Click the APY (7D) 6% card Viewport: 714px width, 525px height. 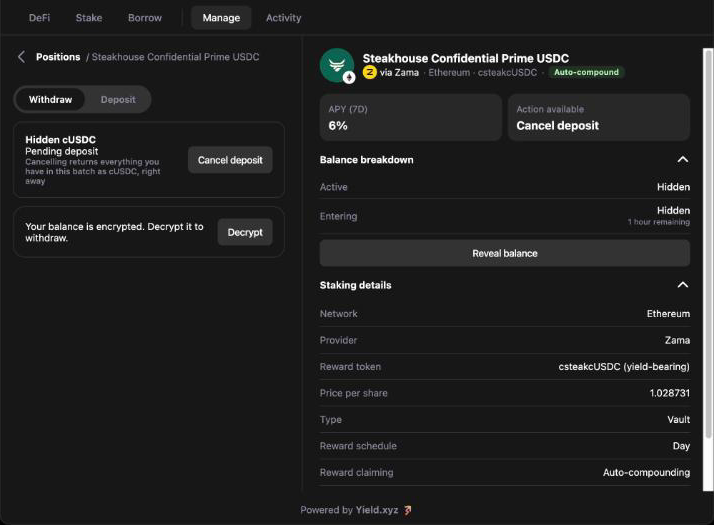click(x=410, y=117)
